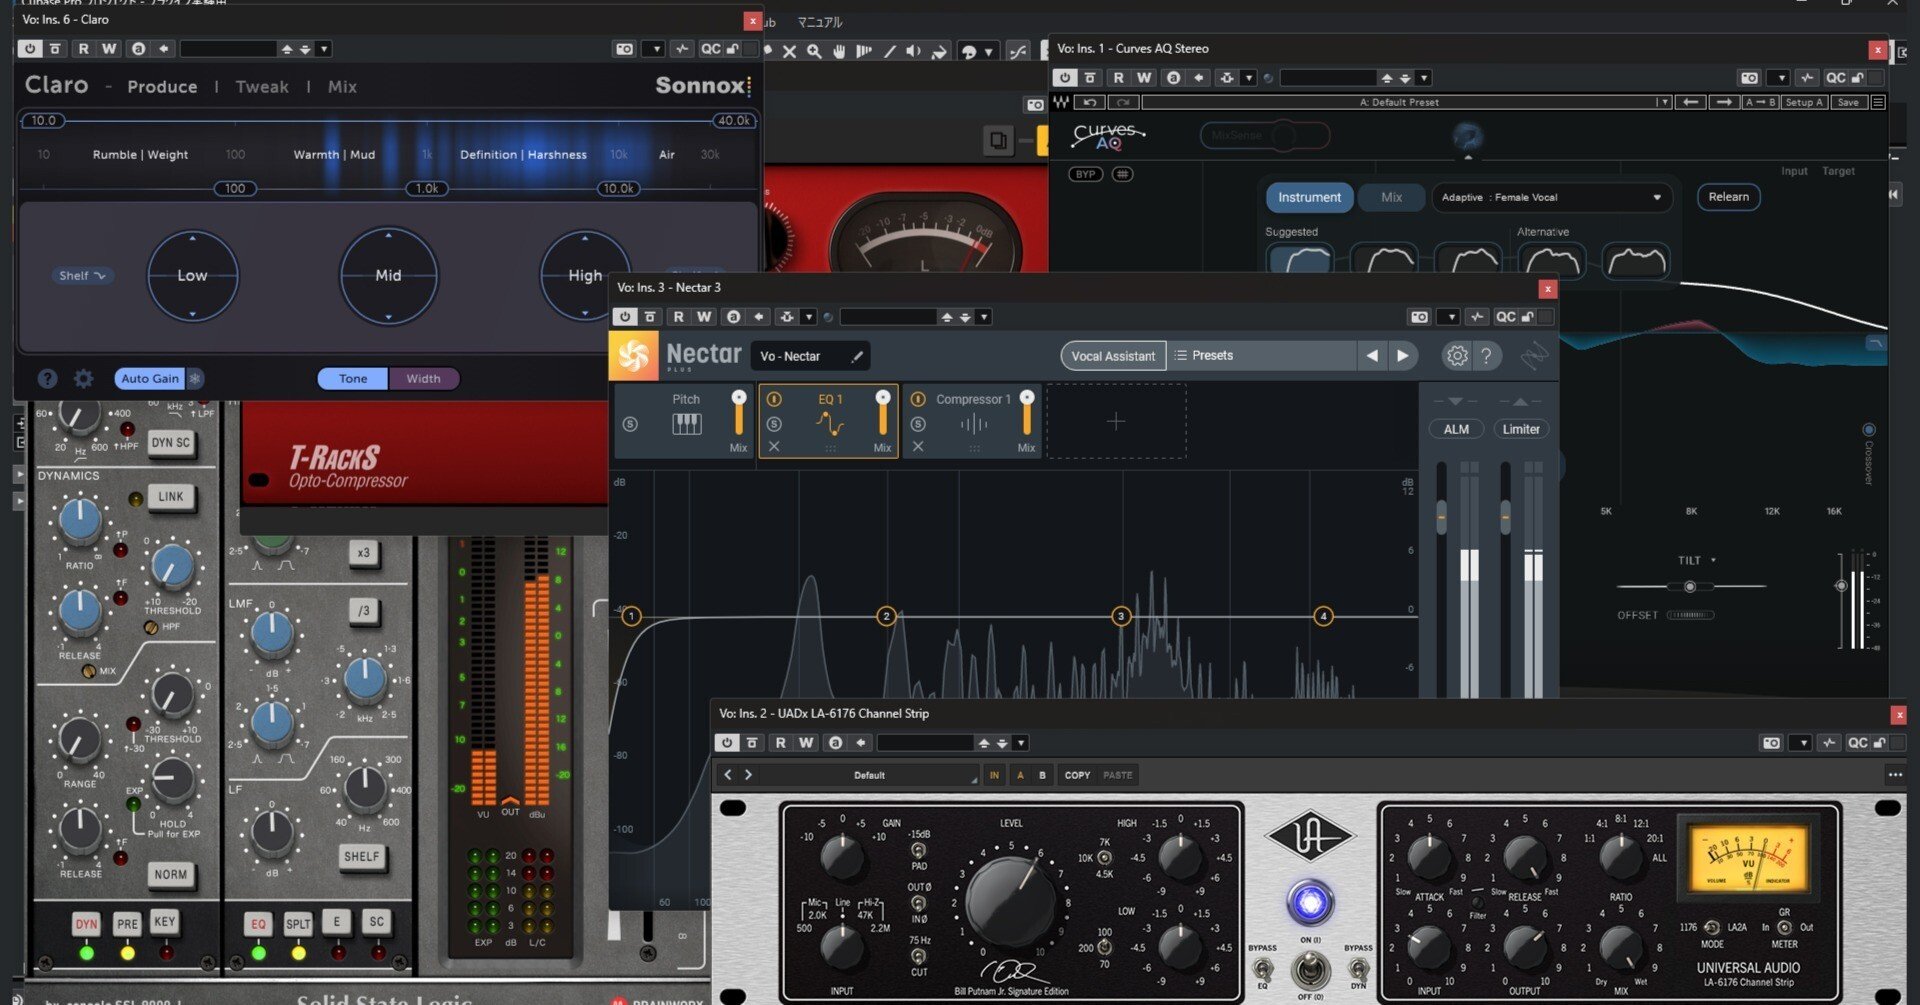1920x1005 pixels.
Task: Open Adaptive Female Vocal dropdown in Curves AQ
Action: coord(1552,197)
